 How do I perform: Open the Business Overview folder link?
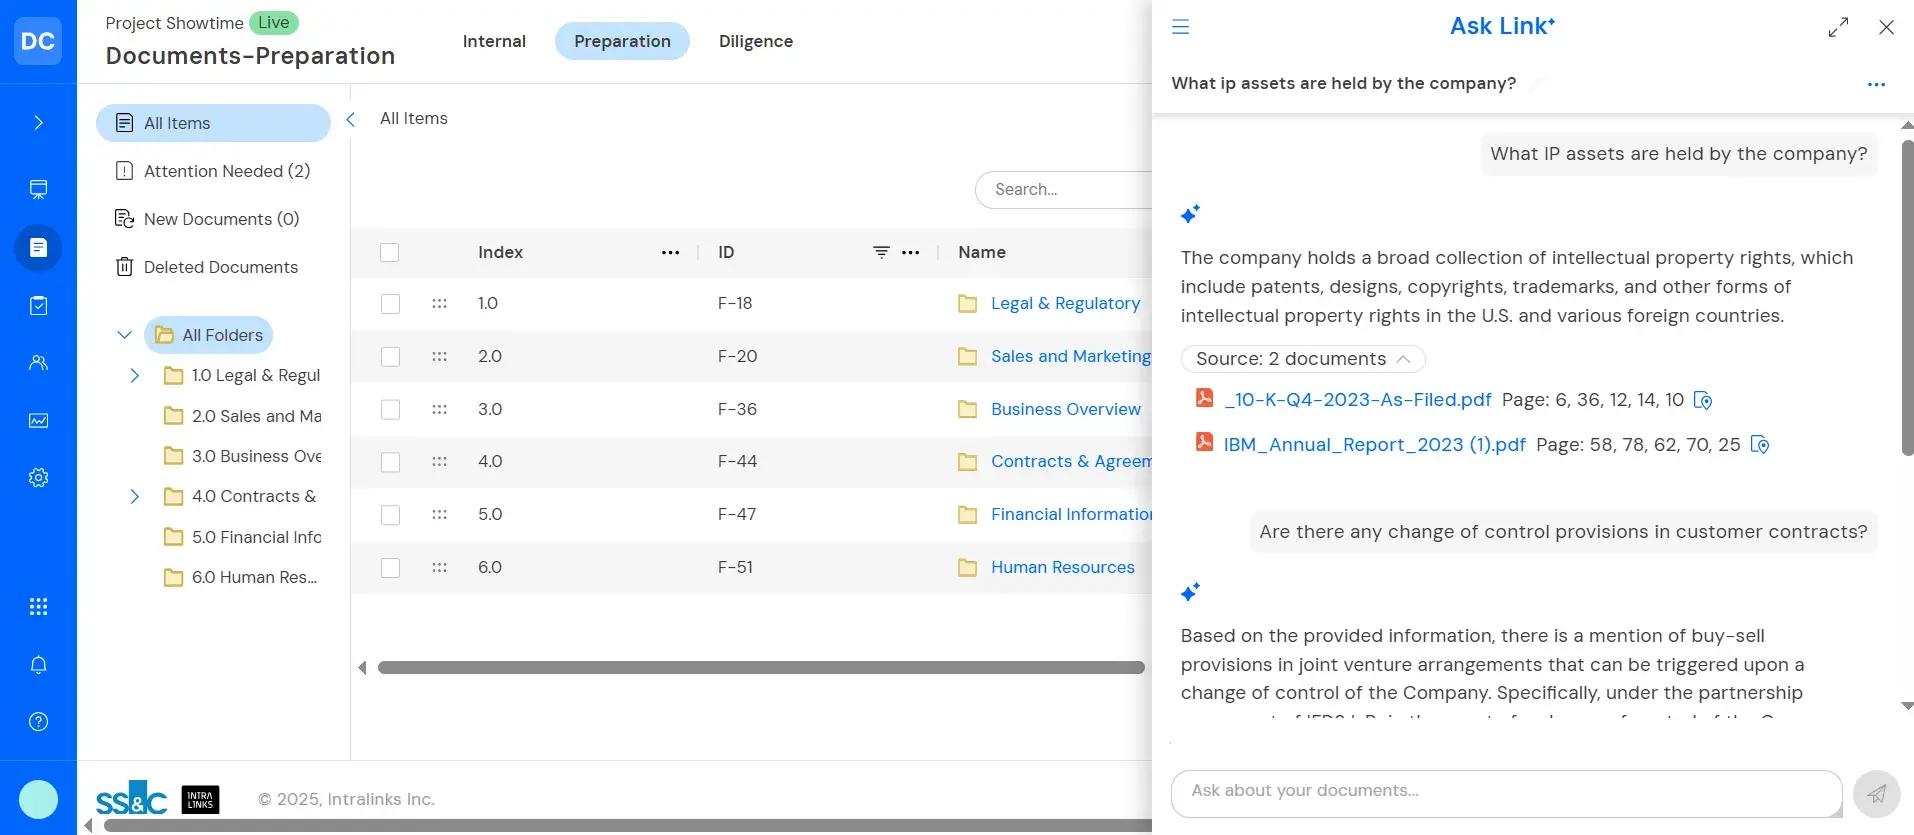coord(1065,409)
